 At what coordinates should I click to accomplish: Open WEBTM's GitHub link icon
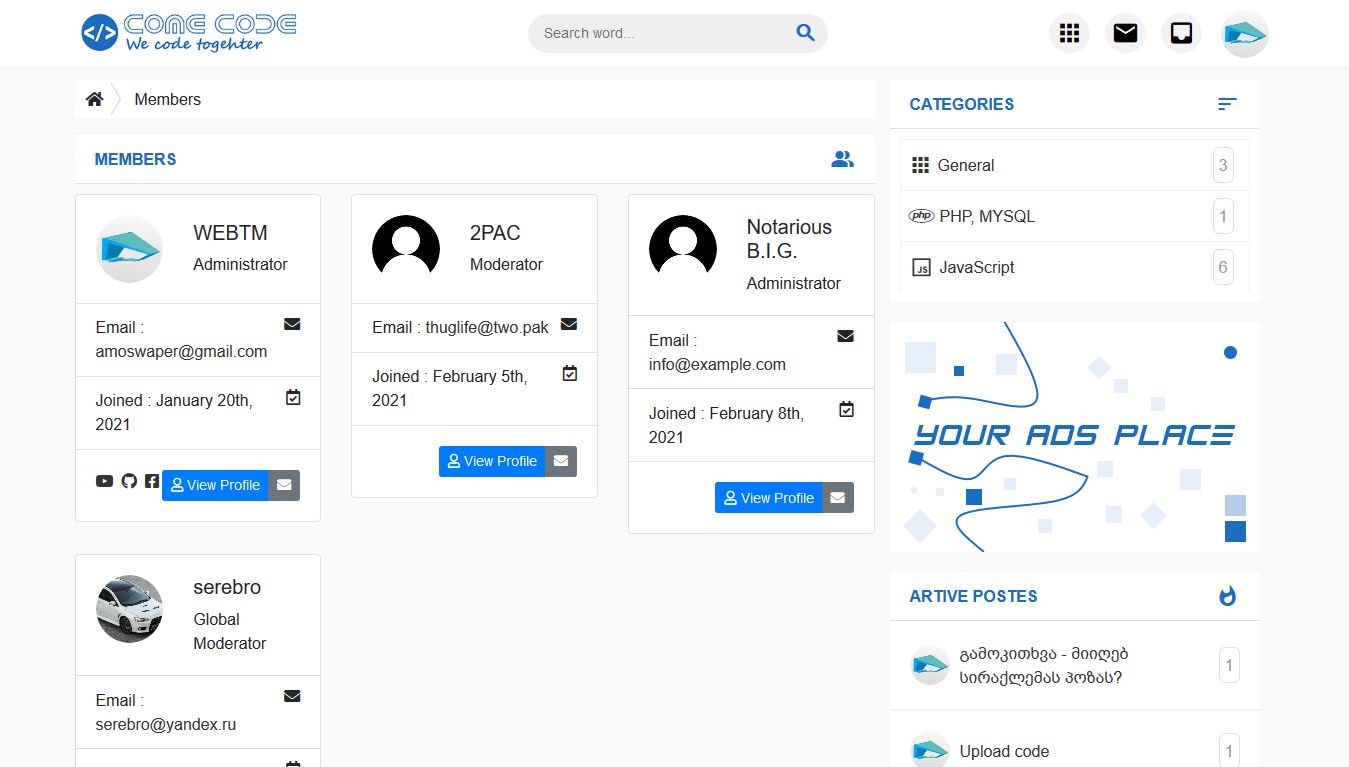pos(128,481)
